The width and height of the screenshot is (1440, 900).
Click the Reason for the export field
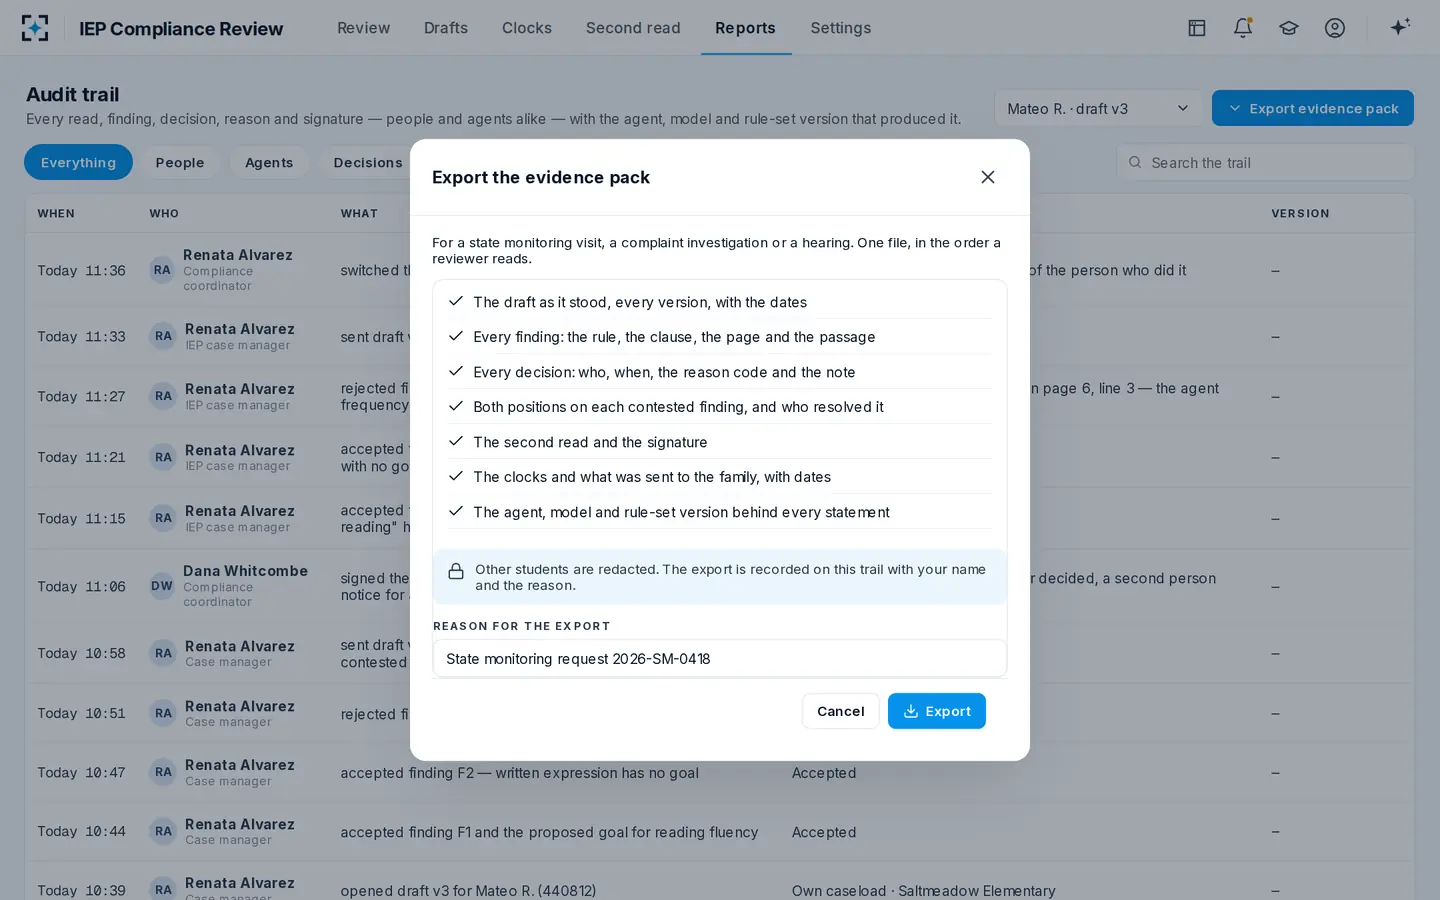click(720, 658)
